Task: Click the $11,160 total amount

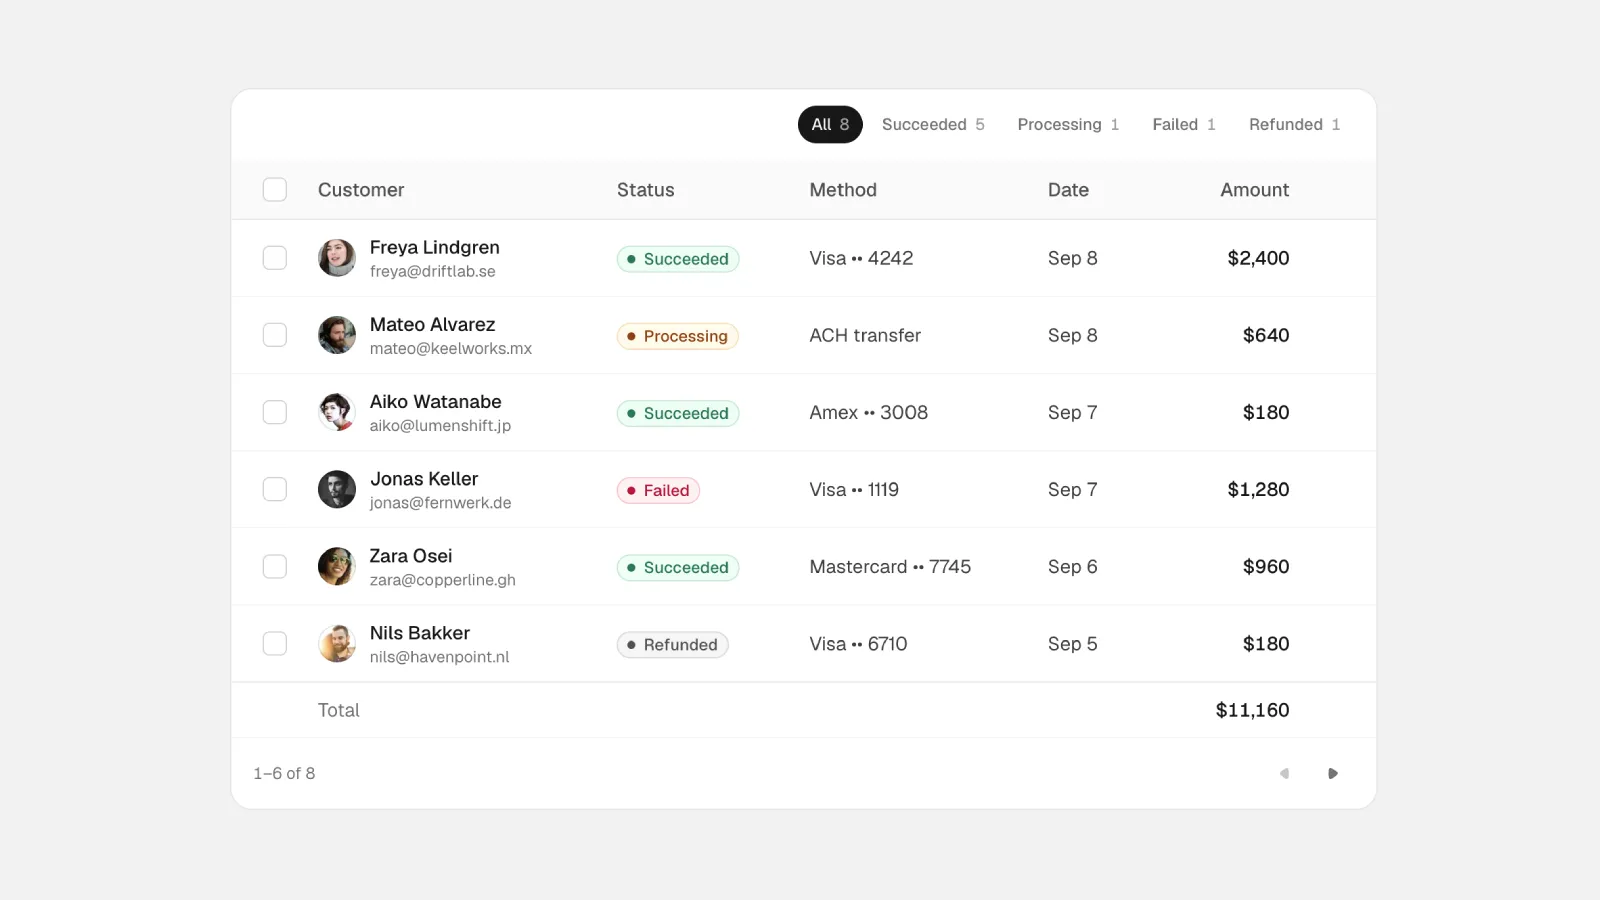Action: click(1252, 710)
